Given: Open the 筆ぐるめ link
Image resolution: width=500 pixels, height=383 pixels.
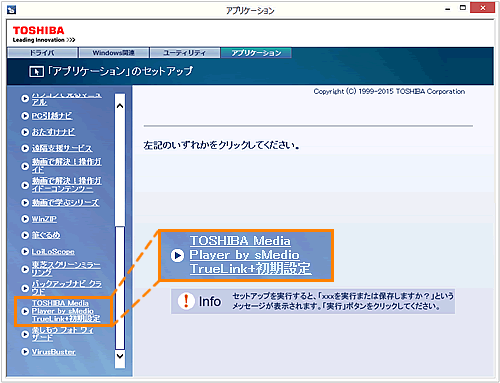Looking at the screenshot, I should coord(46,235).
